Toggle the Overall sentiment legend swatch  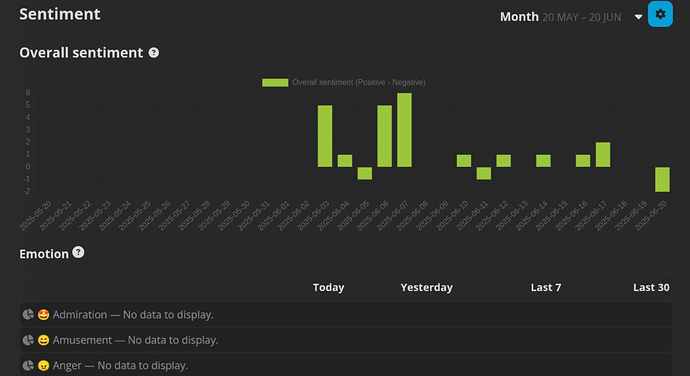click(x=275, y=82)
